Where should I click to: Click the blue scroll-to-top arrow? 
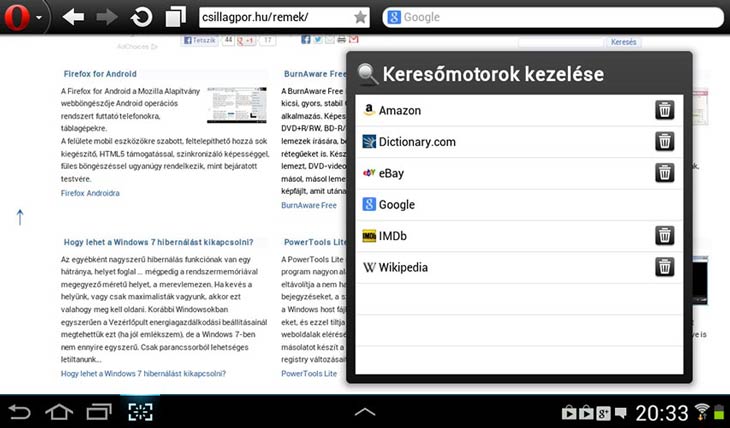point(20,217)
